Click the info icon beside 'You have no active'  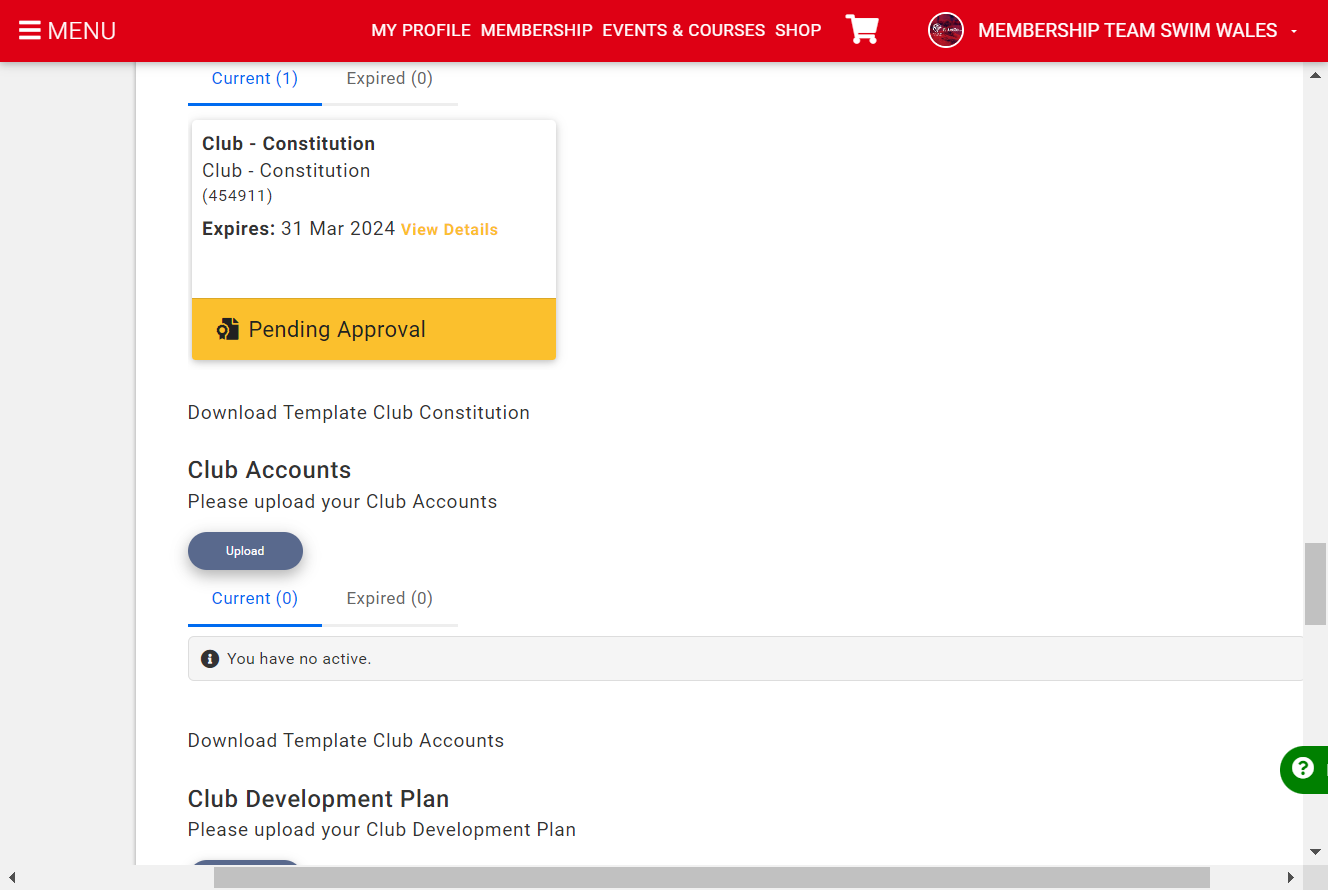point(210,658)
